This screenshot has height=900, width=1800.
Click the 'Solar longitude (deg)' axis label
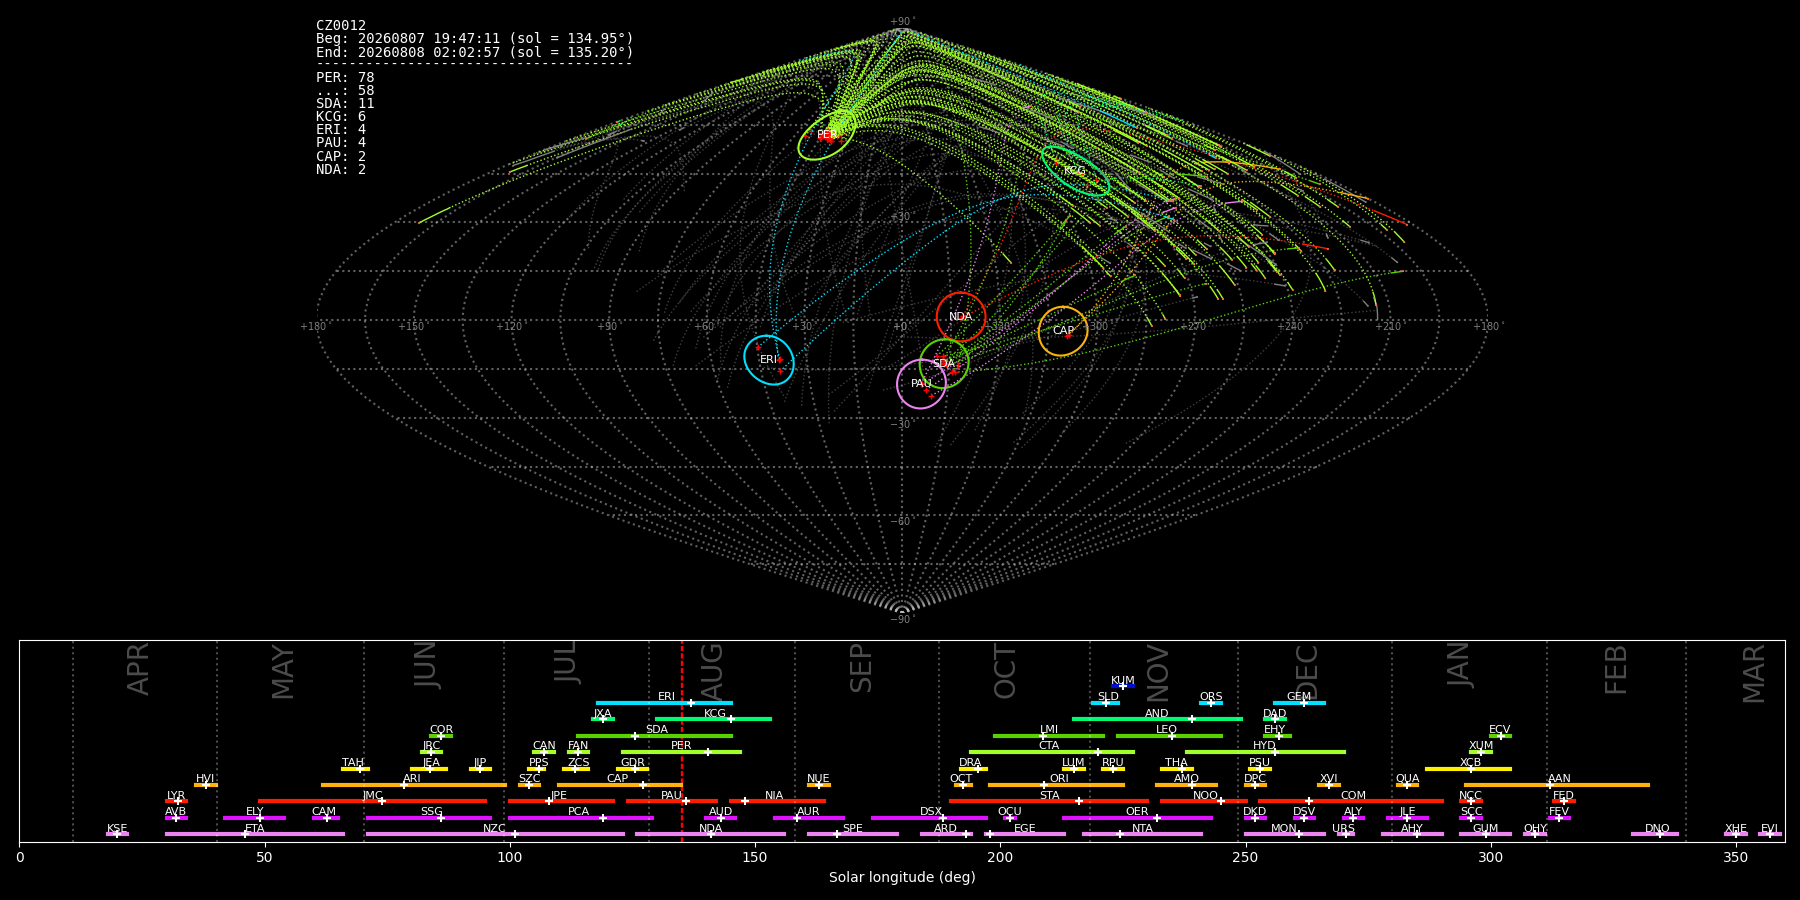pyautogui.click(x=902, y=877)
